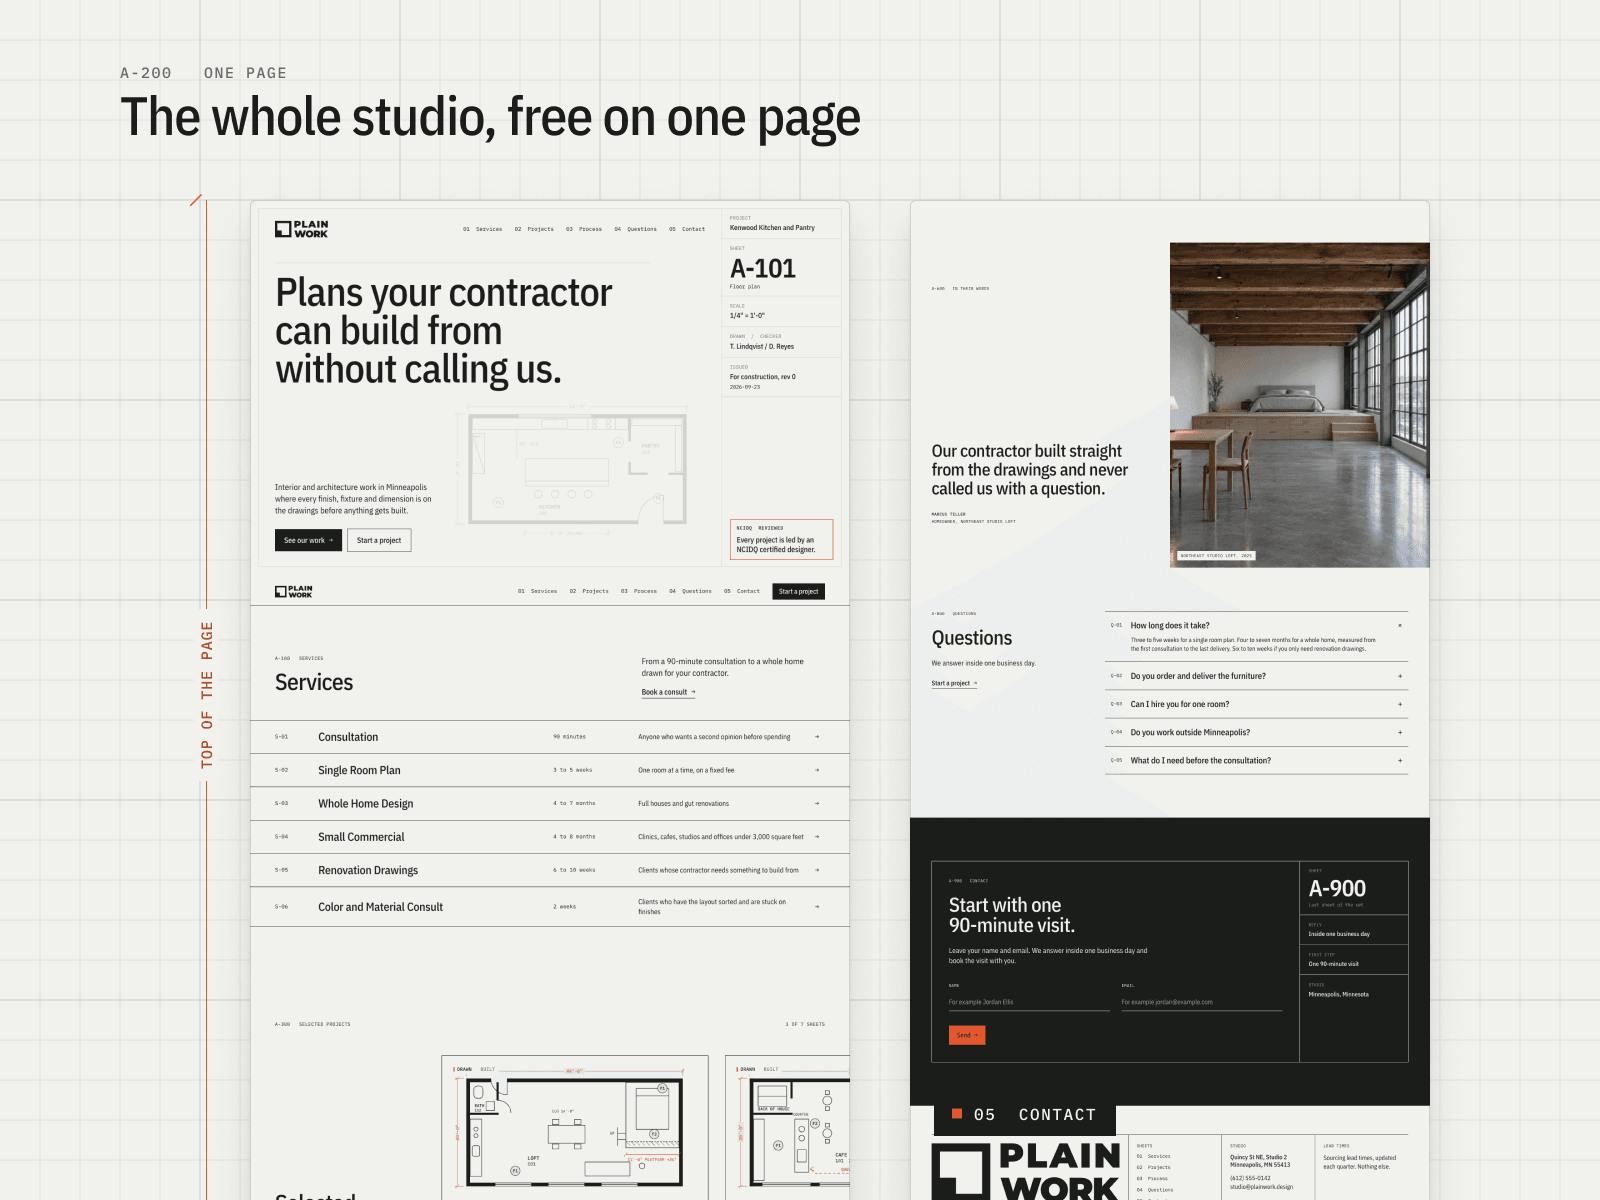Viewport: 1600px width, 1200px height.
Task: Click the orange Send button
Action: [967, 1035]
